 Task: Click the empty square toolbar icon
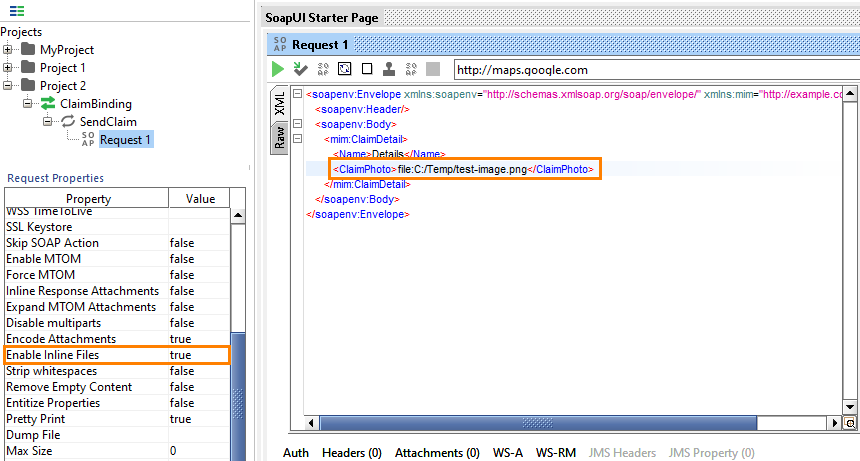click(x=367, y=69)
